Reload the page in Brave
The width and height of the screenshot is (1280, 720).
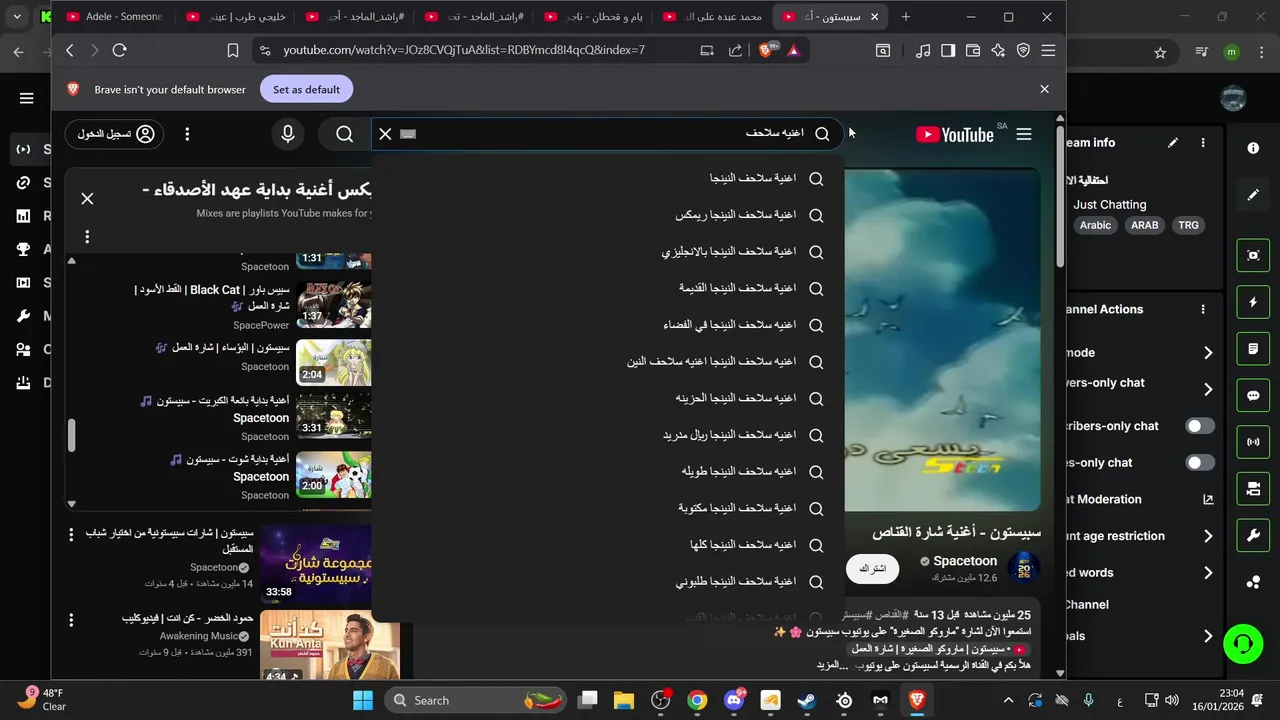(120, 50)
